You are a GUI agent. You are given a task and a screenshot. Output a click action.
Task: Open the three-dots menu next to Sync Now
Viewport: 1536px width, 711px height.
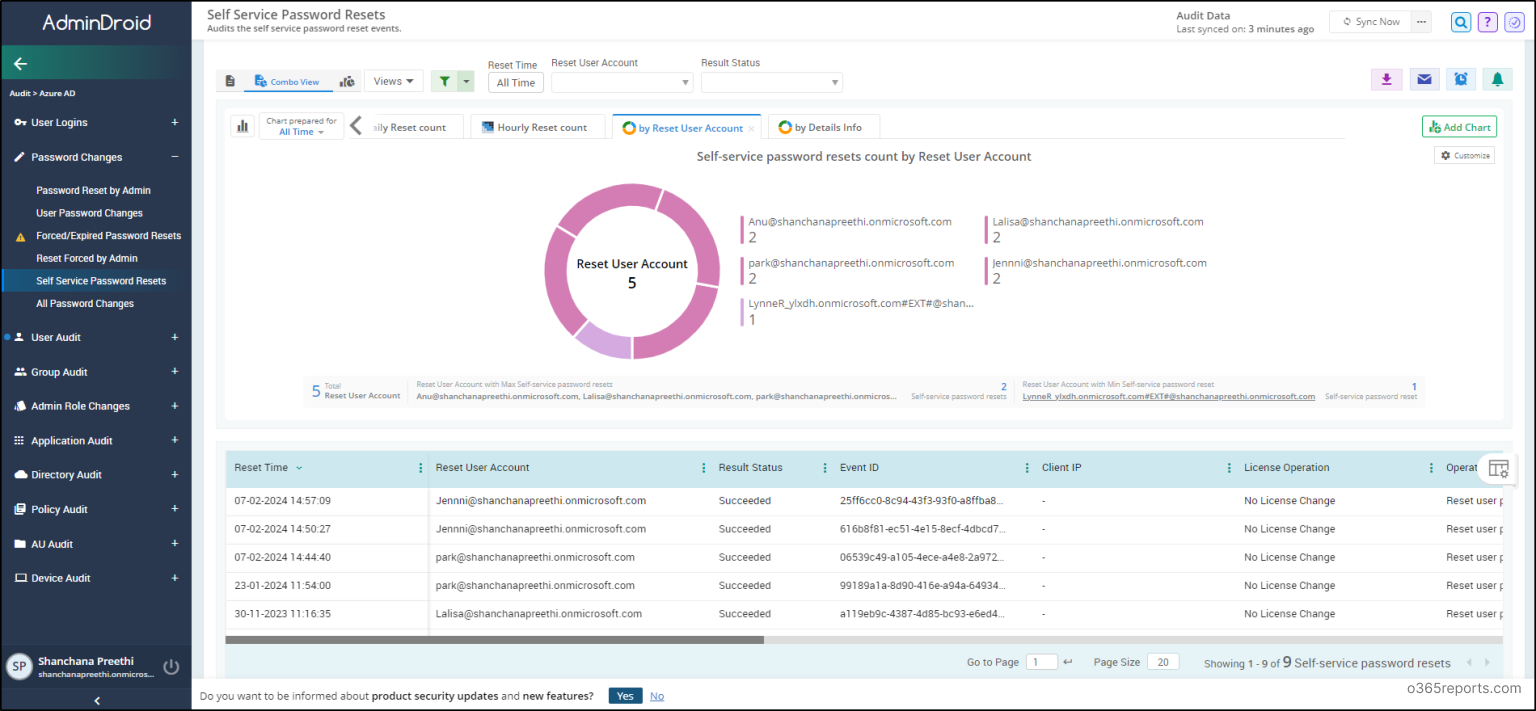[x=1421, y=22]
